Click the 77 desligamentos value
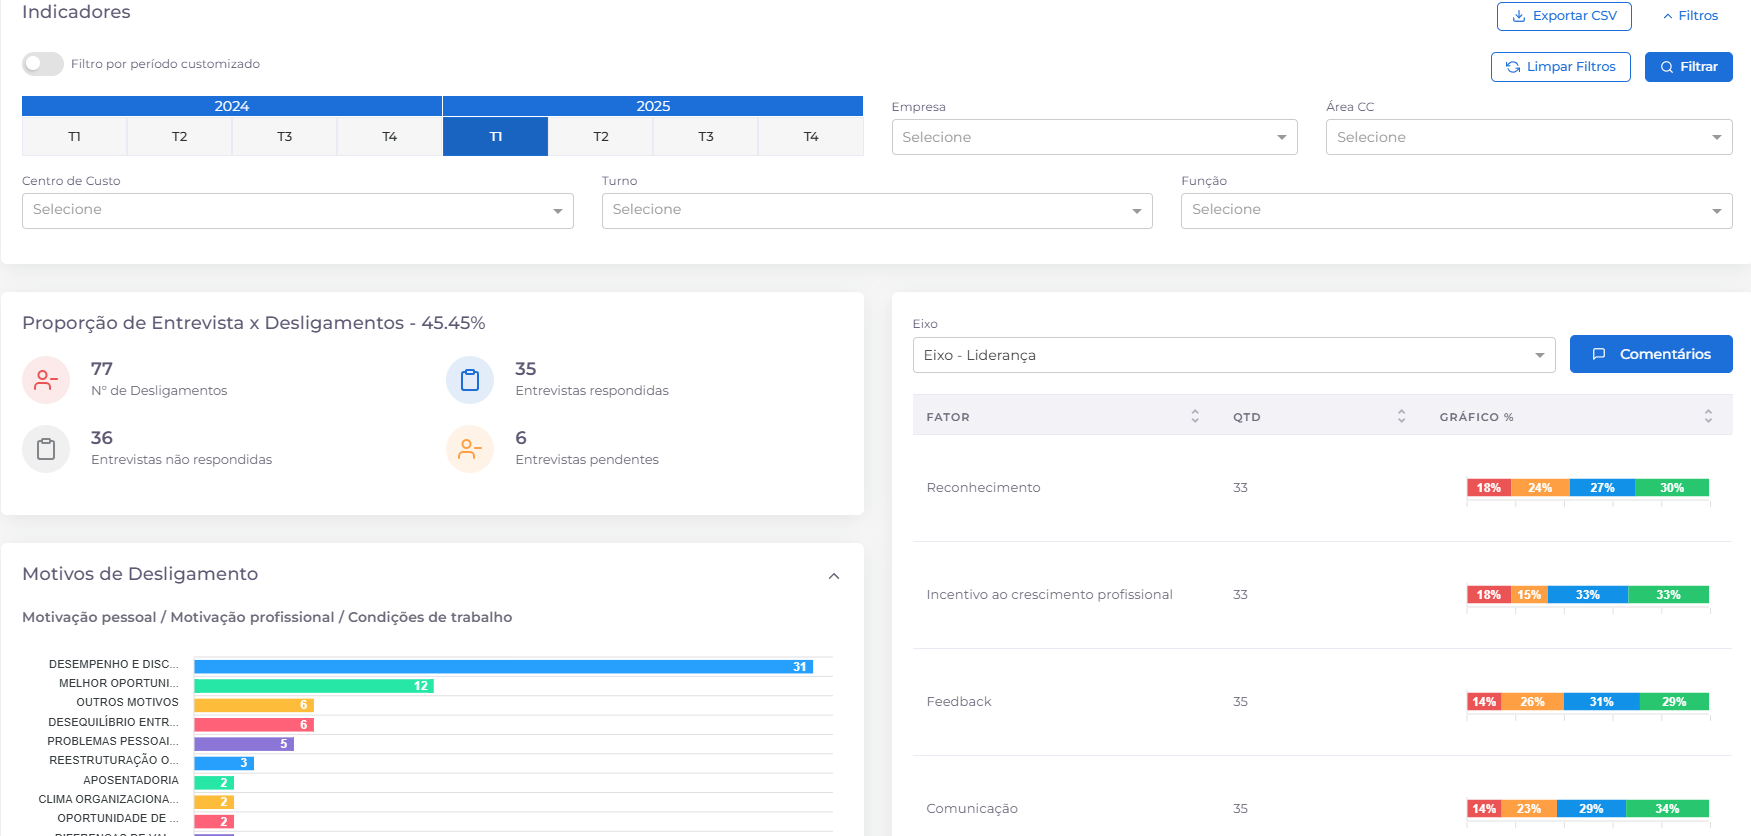 click(x=102, y=369)
